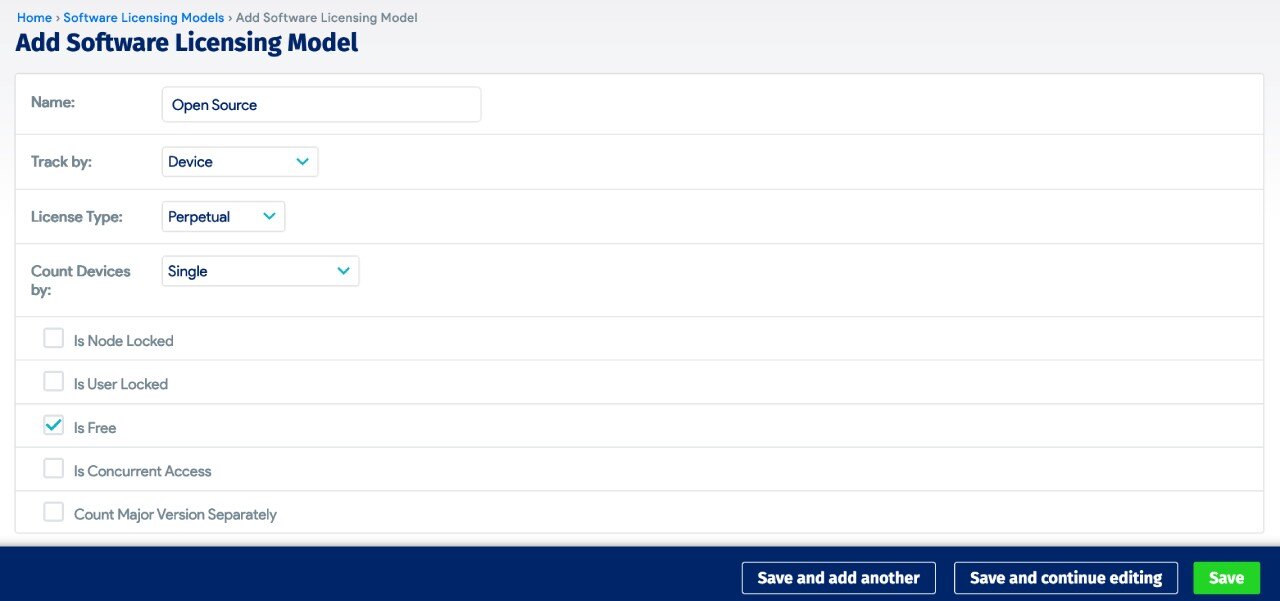Click the green Save button
Image resolution: width=1280 pixels, height=601 pixels.
(x=1226, y=578)
